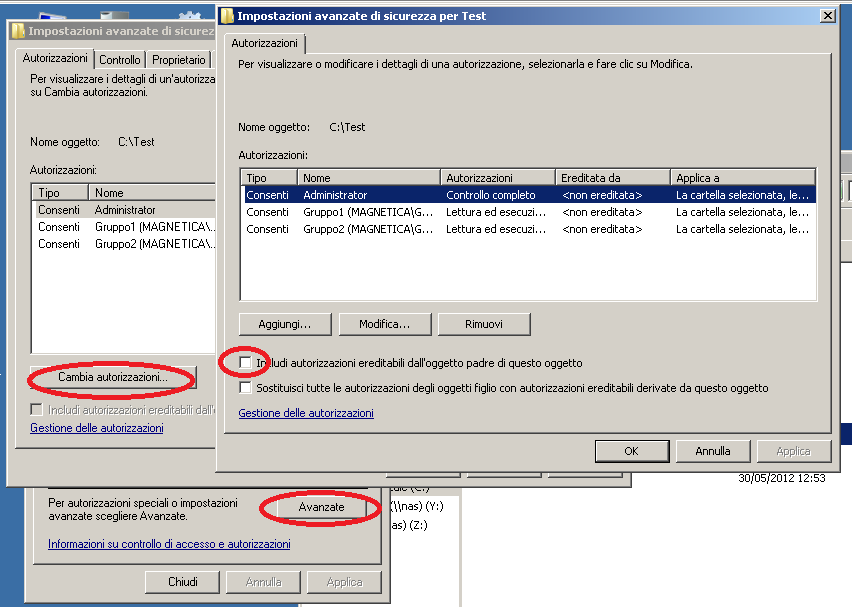Open Gestione delle autorizzazioni link in front dialog
852x614 pixels.
tap(306, 413)
